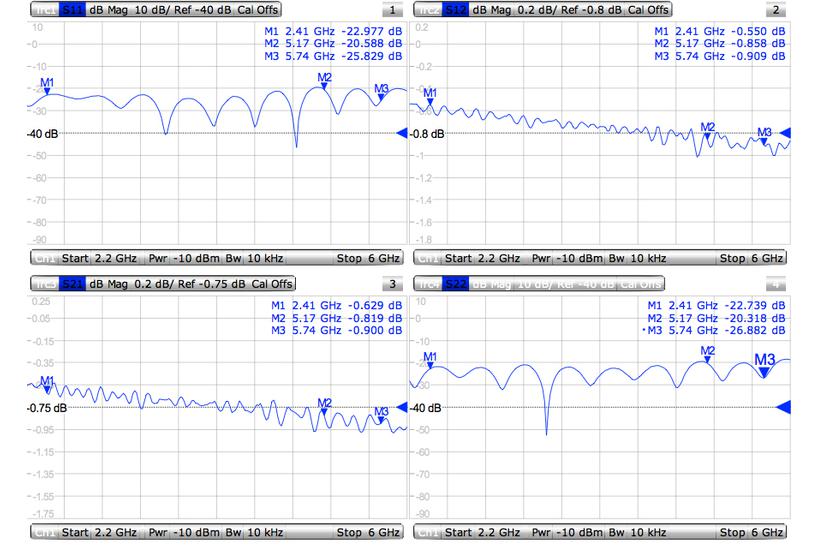Image resolution: width=825 pixels, height=550 pixels.
Task: Click readout 'M1 2.41 GHz -0.550 dB'
Action: click(x=720, y=31)
